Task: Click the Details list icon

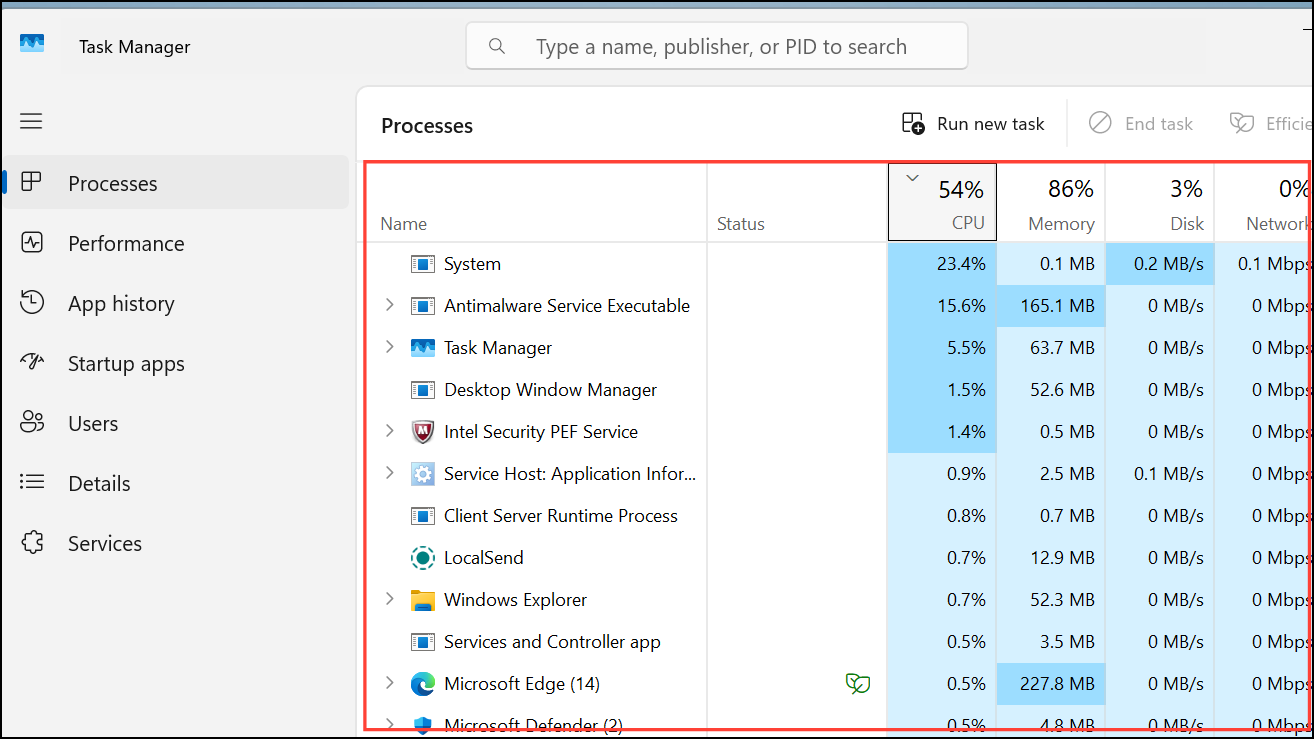Action: coord(31,482)
